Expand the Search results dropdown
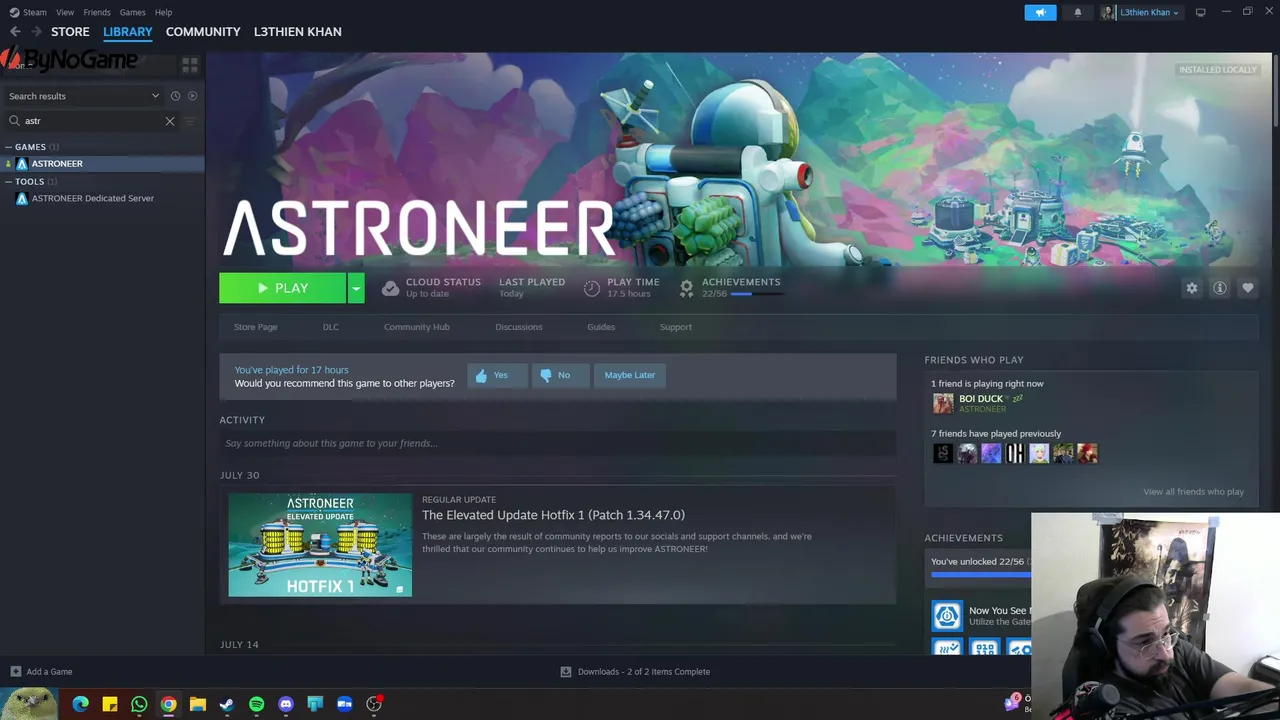 click(155, 96)
